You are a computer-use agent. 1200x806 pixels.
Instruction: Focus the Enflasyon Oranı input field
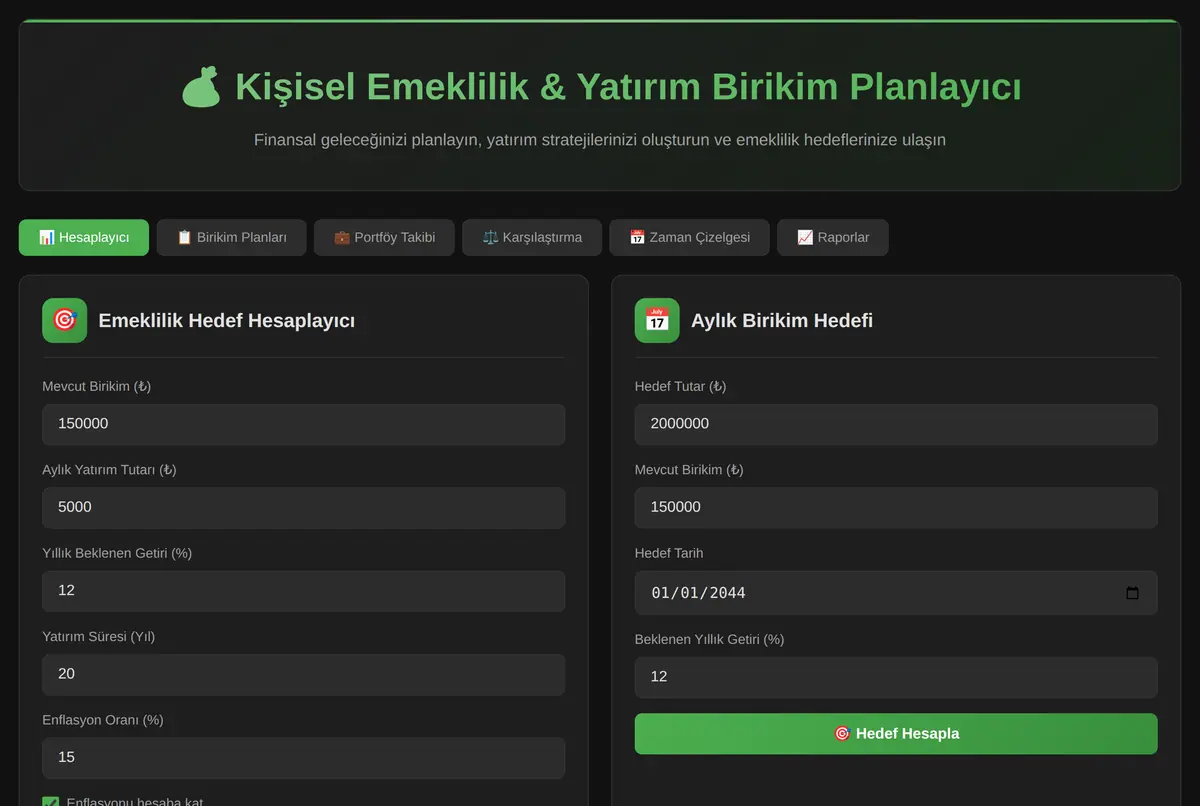click(304, 758)
